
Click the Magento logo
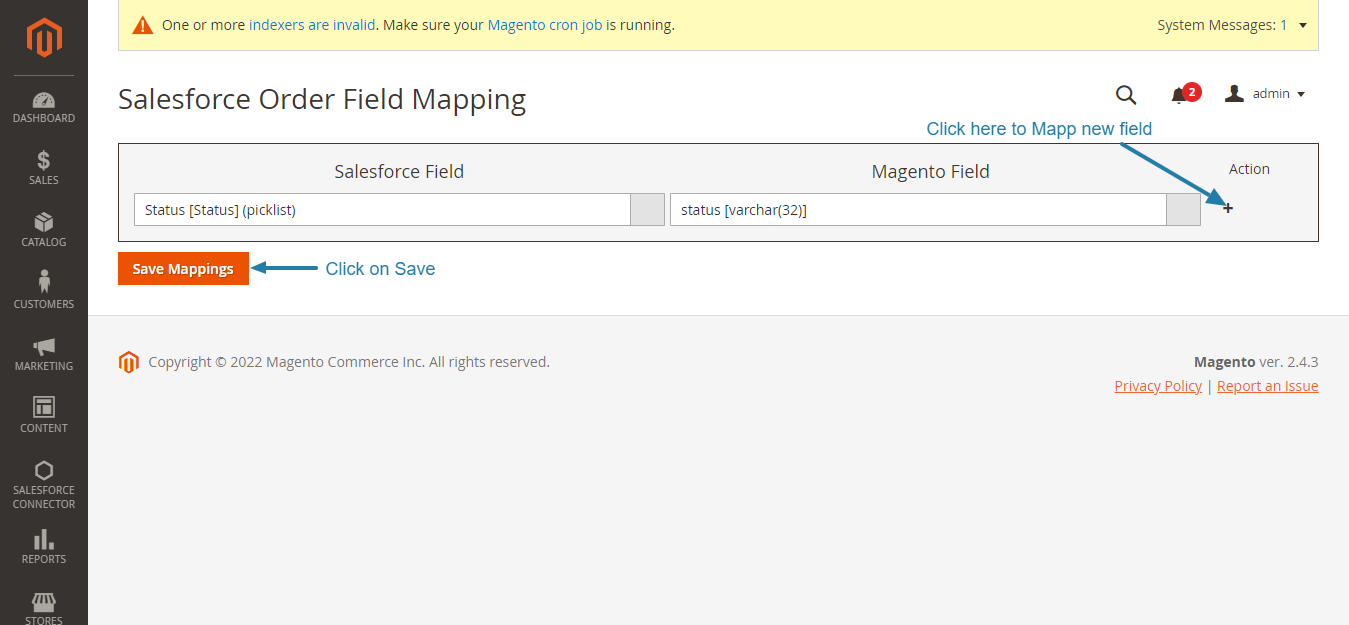pyautogui.click(x=43, y=38)
